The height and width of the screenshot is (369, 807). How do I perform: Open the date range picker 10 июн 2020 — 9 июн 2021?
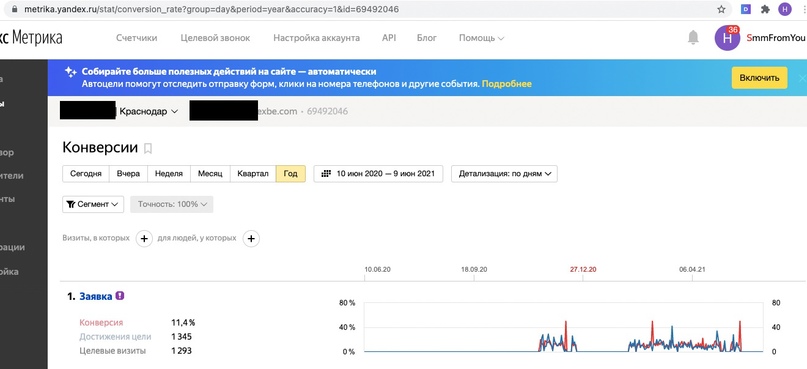(378, 173)
